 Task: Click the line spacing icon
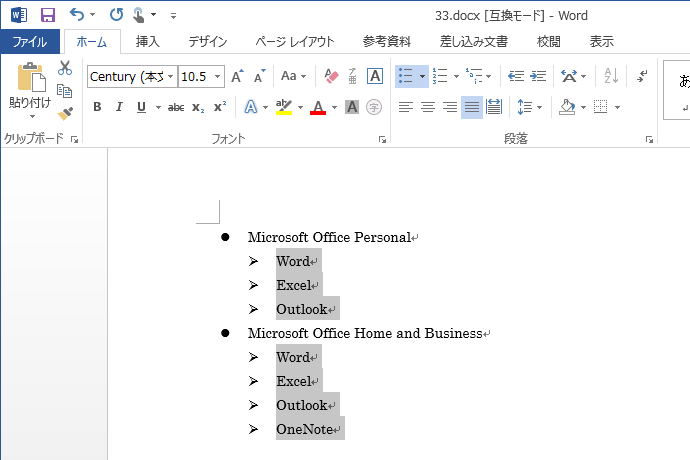point(525,107)
